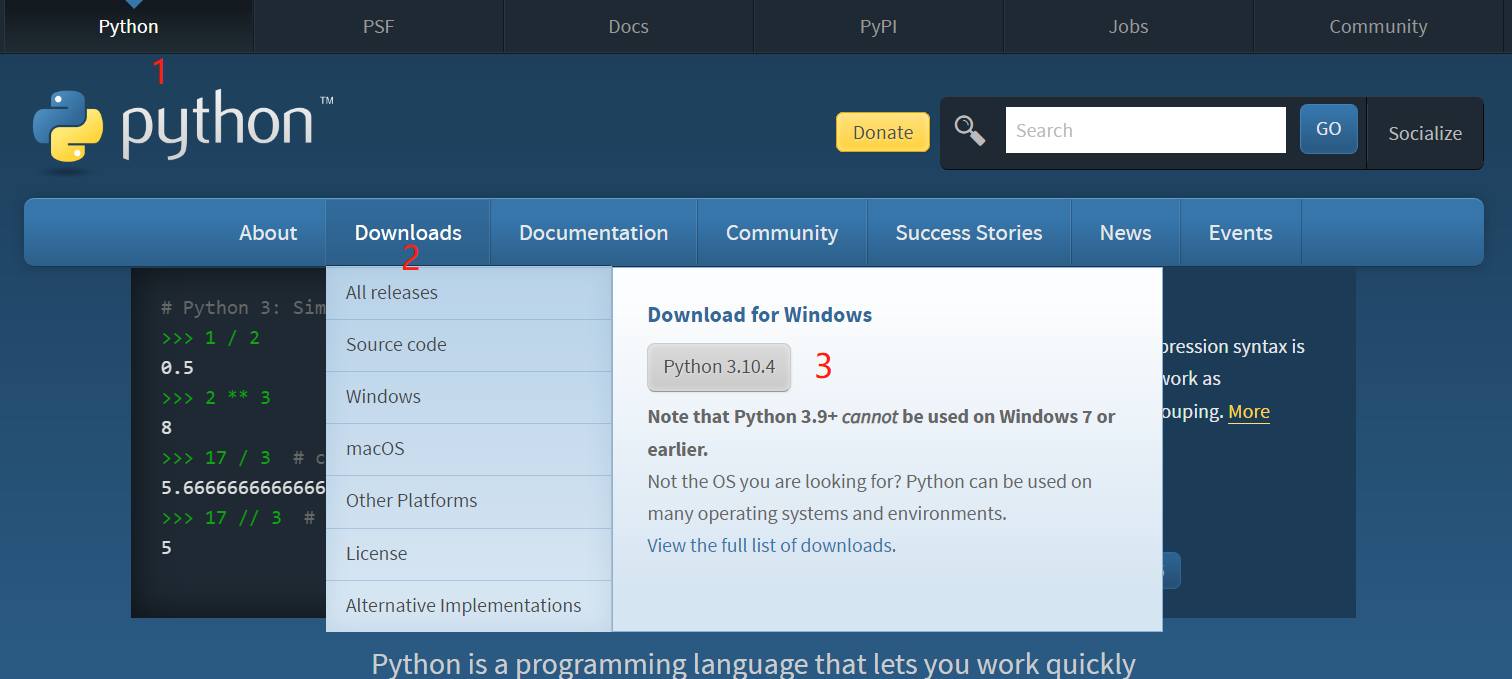This screenshot has width=1512, height=679.
Task: Type in the Search input field
Action: tap(1145, 130)
